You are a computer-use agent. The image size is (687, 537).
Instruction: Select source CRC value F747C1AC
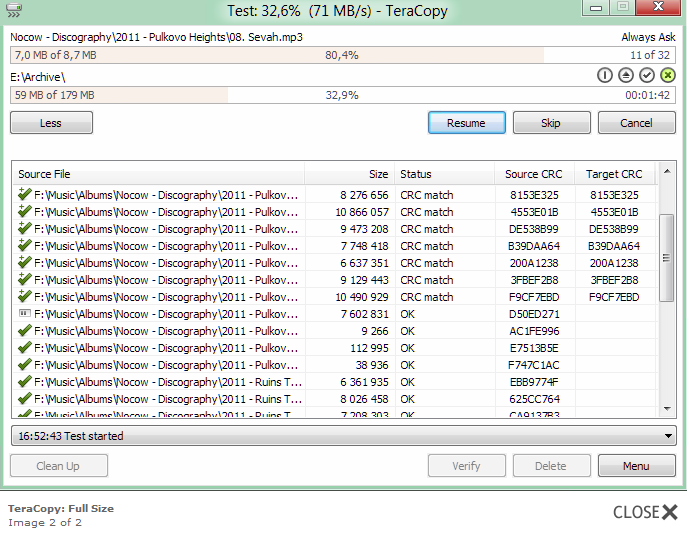click(534, 365)
